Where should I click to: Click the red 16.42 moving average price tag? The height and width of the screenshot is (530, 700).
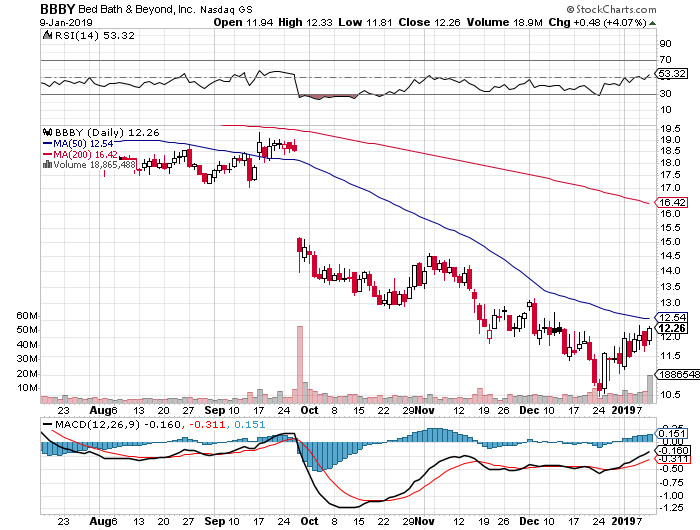coord(671,202)
